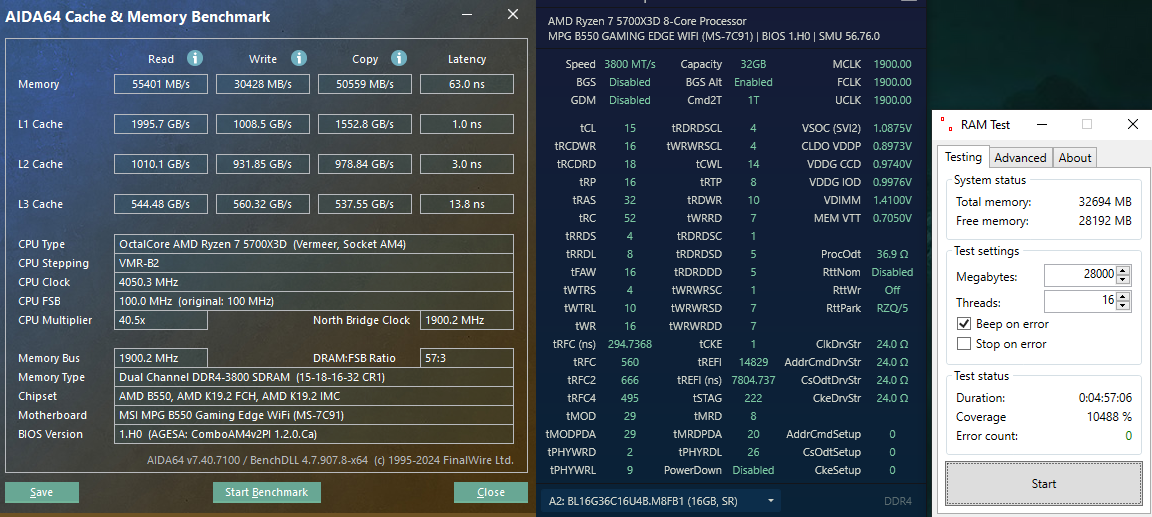Click the CPU Stepping field VMR-B2
Viewport: 1152px width, 517px height.
point(314,263)
